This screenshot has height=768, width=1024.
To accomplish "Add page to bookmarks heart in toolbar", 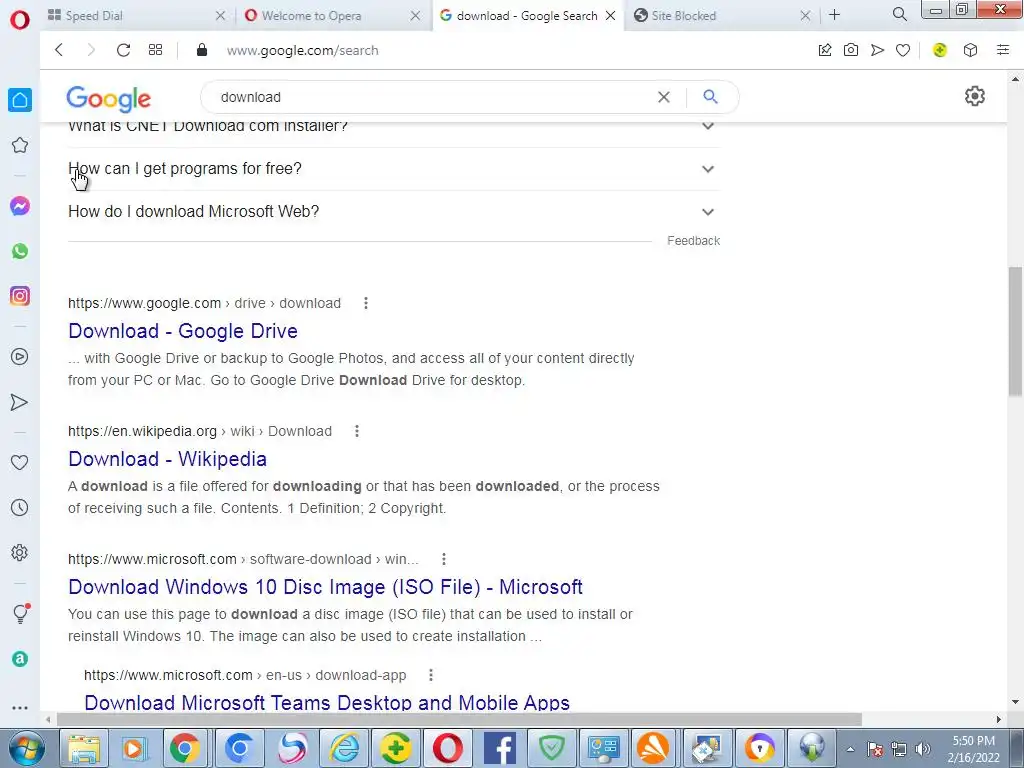I will (903, 50).
